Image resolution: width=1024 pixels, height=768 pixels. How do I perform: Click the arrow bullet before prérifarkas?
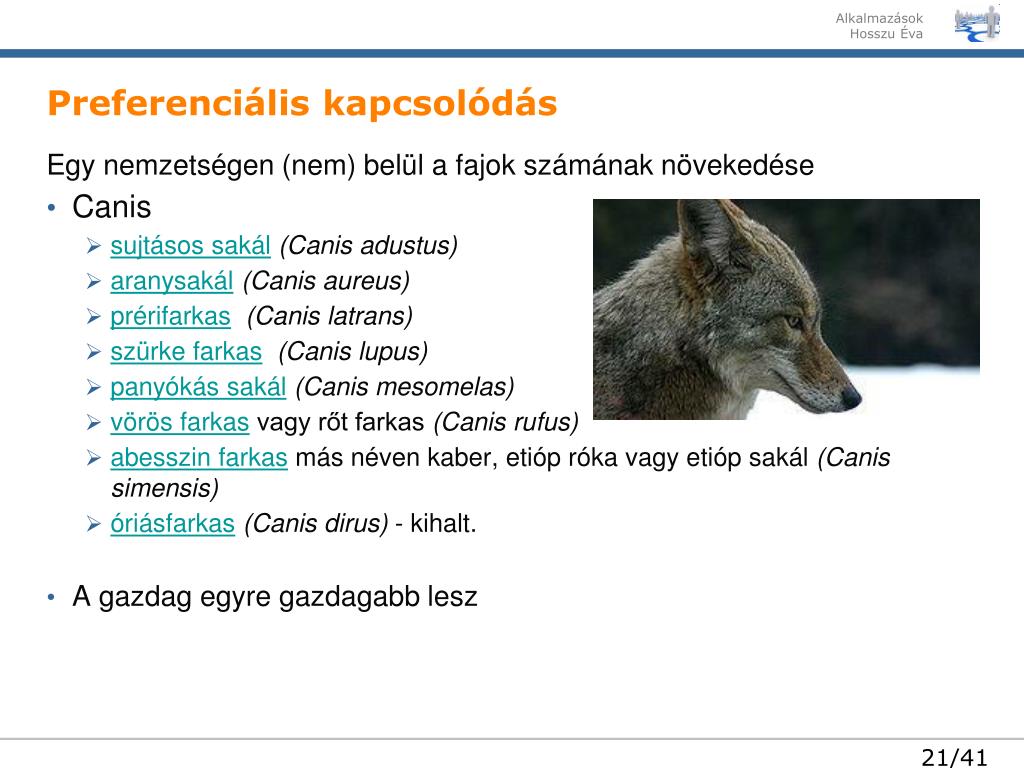(94, 317)
